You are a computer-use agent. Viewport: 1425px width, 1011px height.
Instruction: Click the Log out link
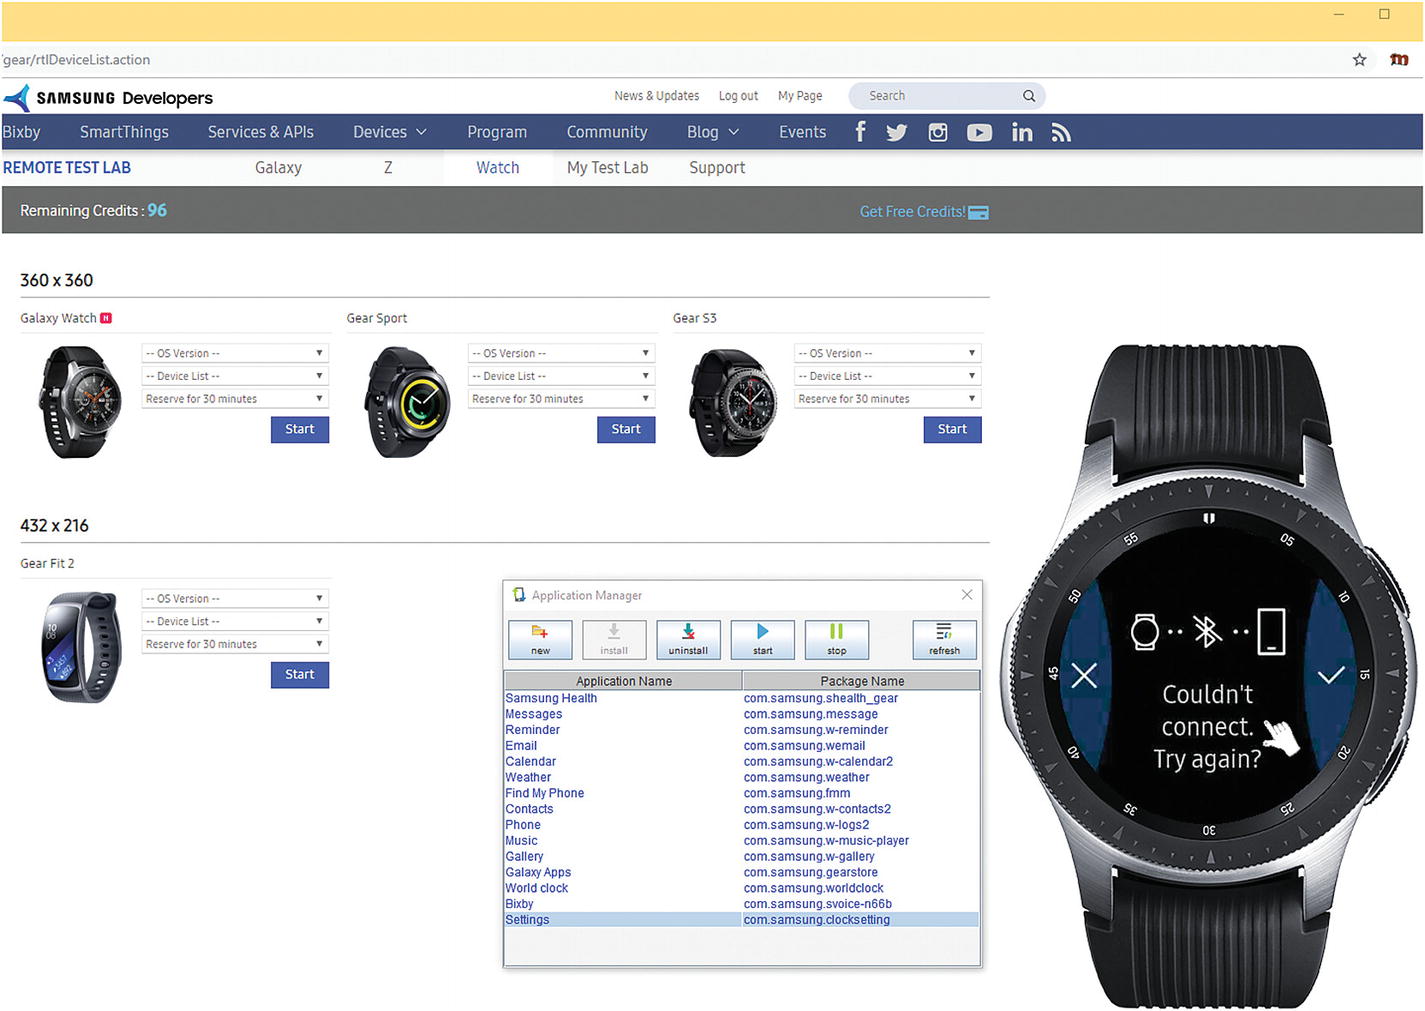(x=738, y=96)
